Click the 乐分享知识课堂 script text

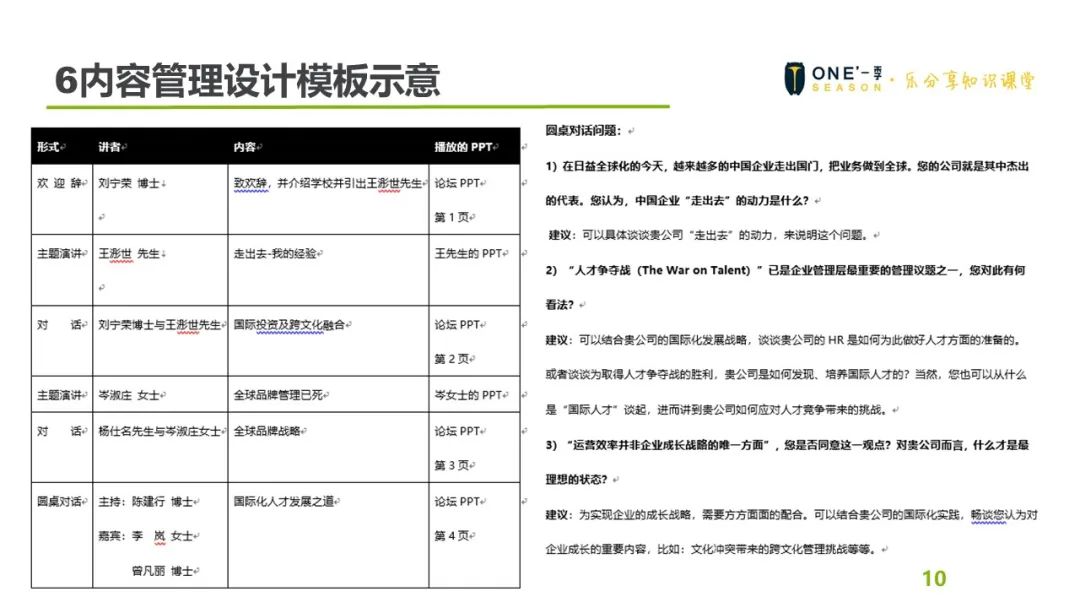[969, 81]
